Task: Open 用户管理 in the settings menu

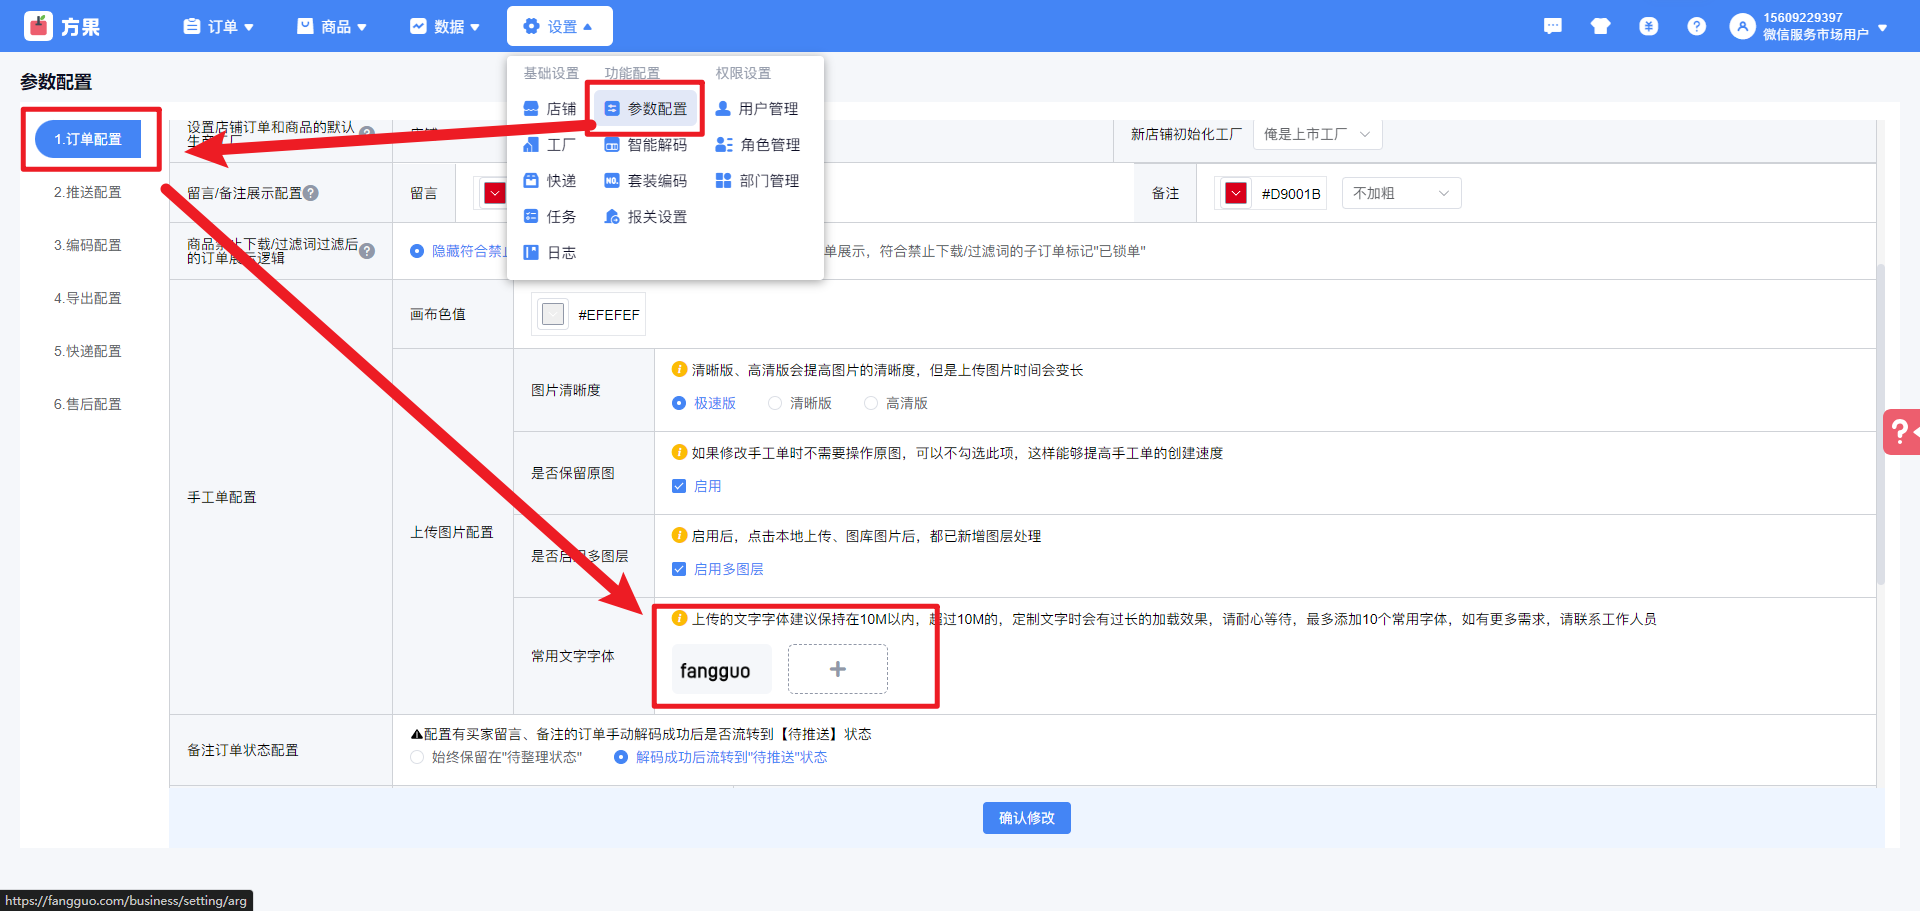Action: pyautogui.click(x=757, y=109)
